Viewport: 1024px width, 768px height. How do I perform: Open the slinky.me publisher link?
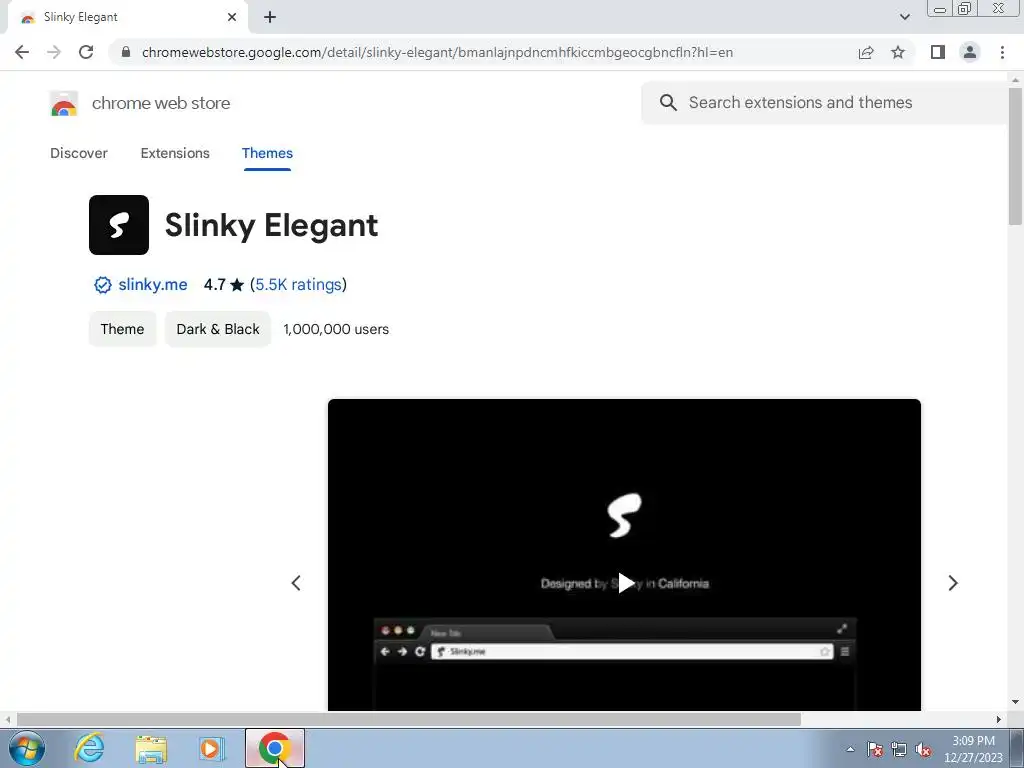pos(153,285)
